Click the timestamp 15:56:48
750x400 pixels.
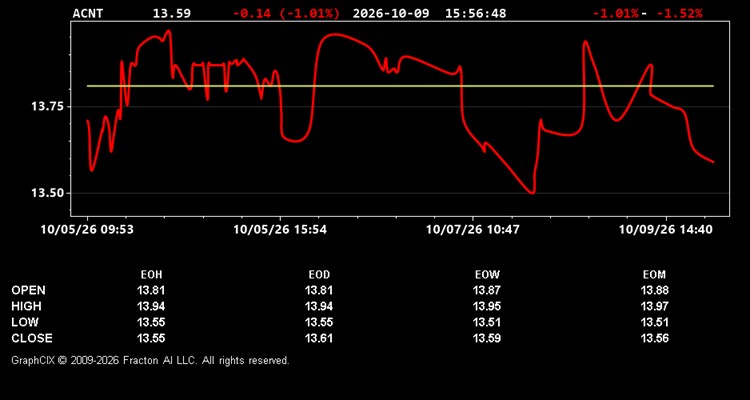tap(475, 13)
